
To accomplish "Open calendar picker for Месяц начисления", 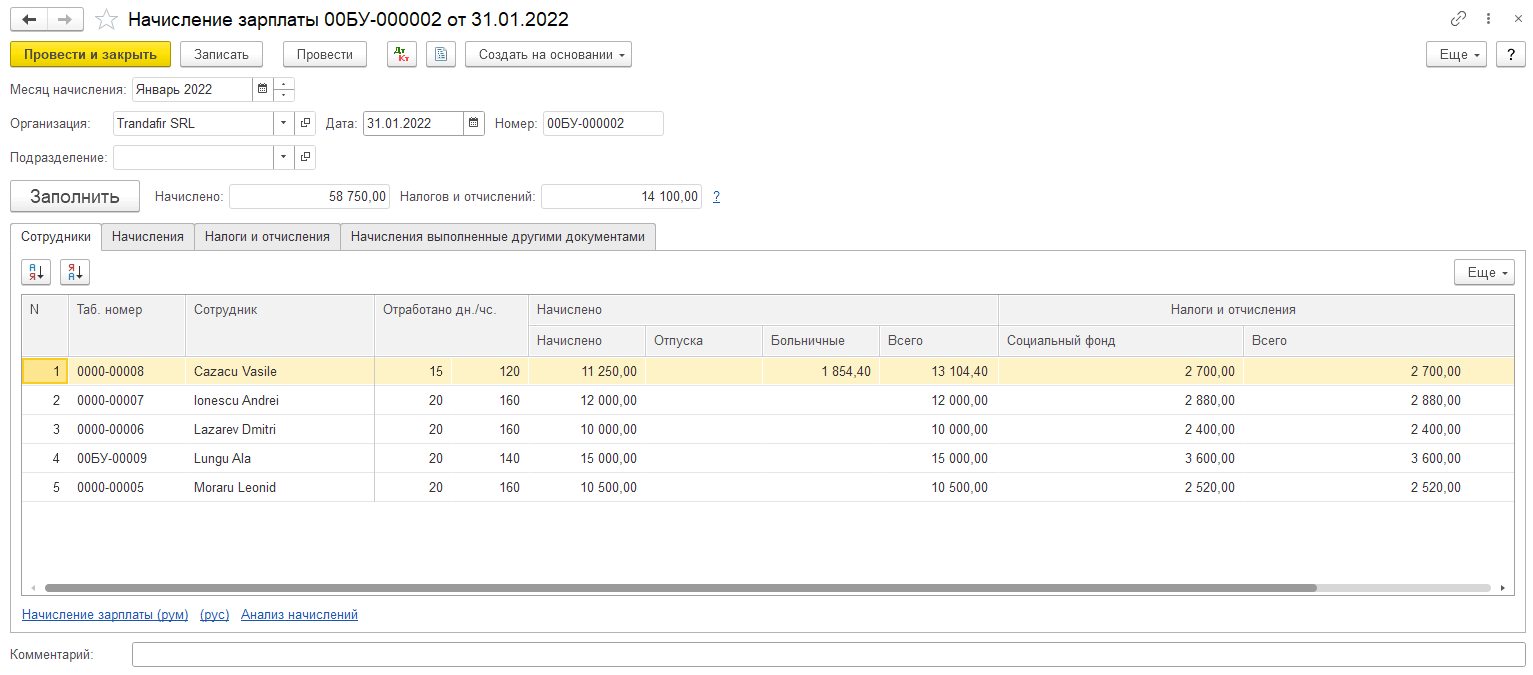I will [263, 89].
